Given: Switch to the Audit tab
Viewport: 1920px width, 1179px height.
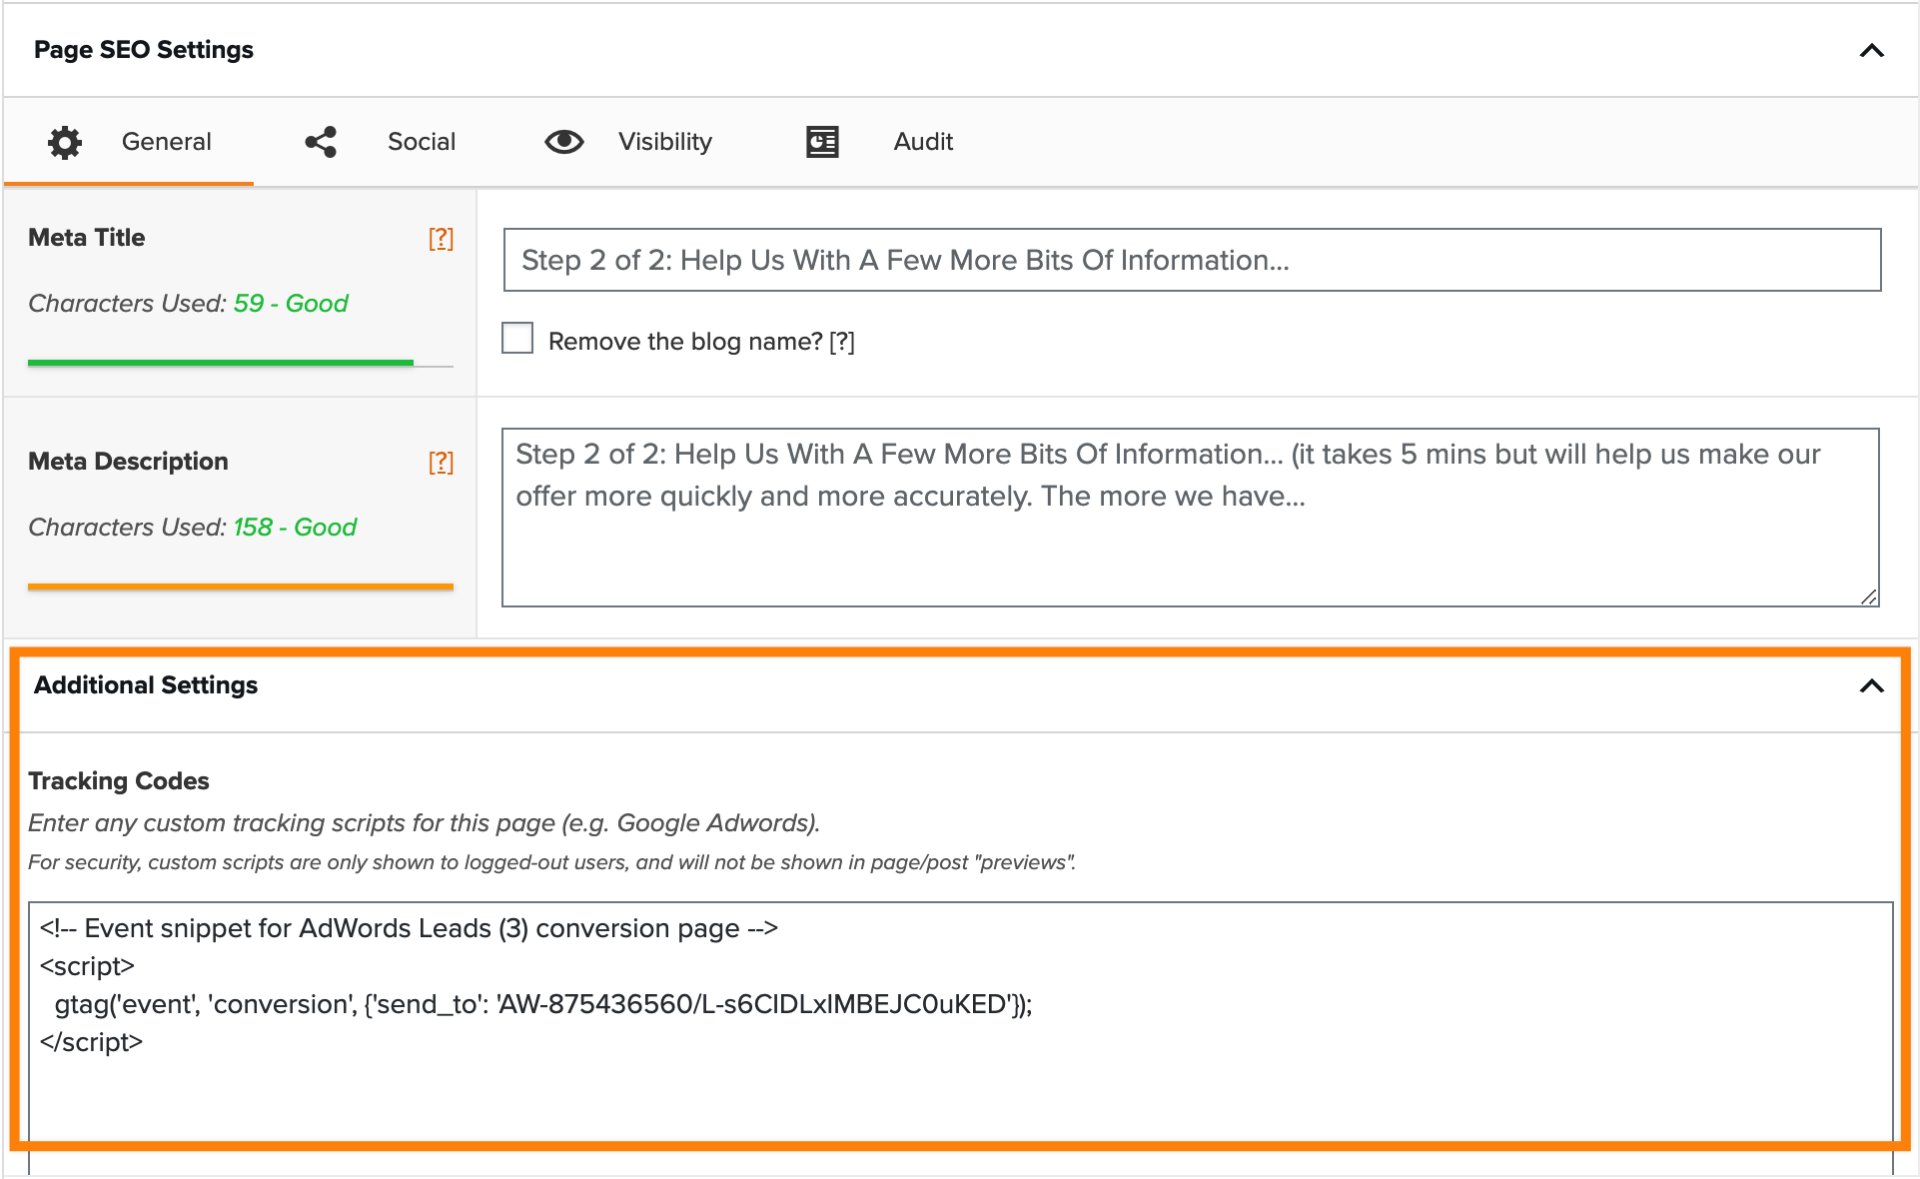Looking at the screenshot, I should pos(923,142).
